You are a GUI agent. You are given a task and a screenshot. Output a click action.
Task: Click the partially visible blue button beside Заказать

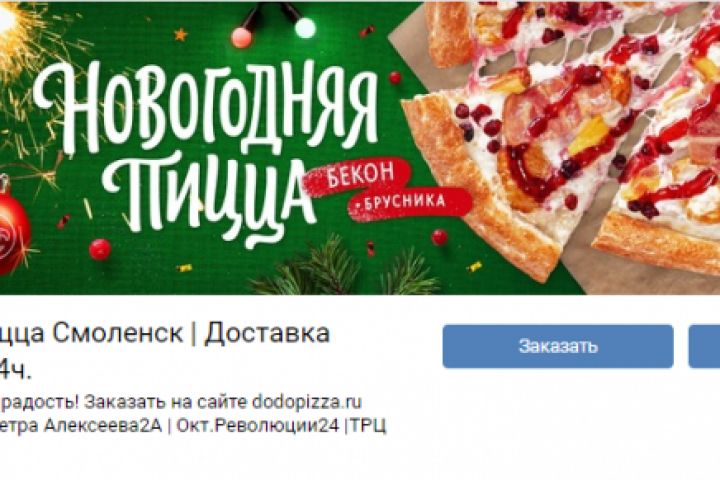[704, 346]
